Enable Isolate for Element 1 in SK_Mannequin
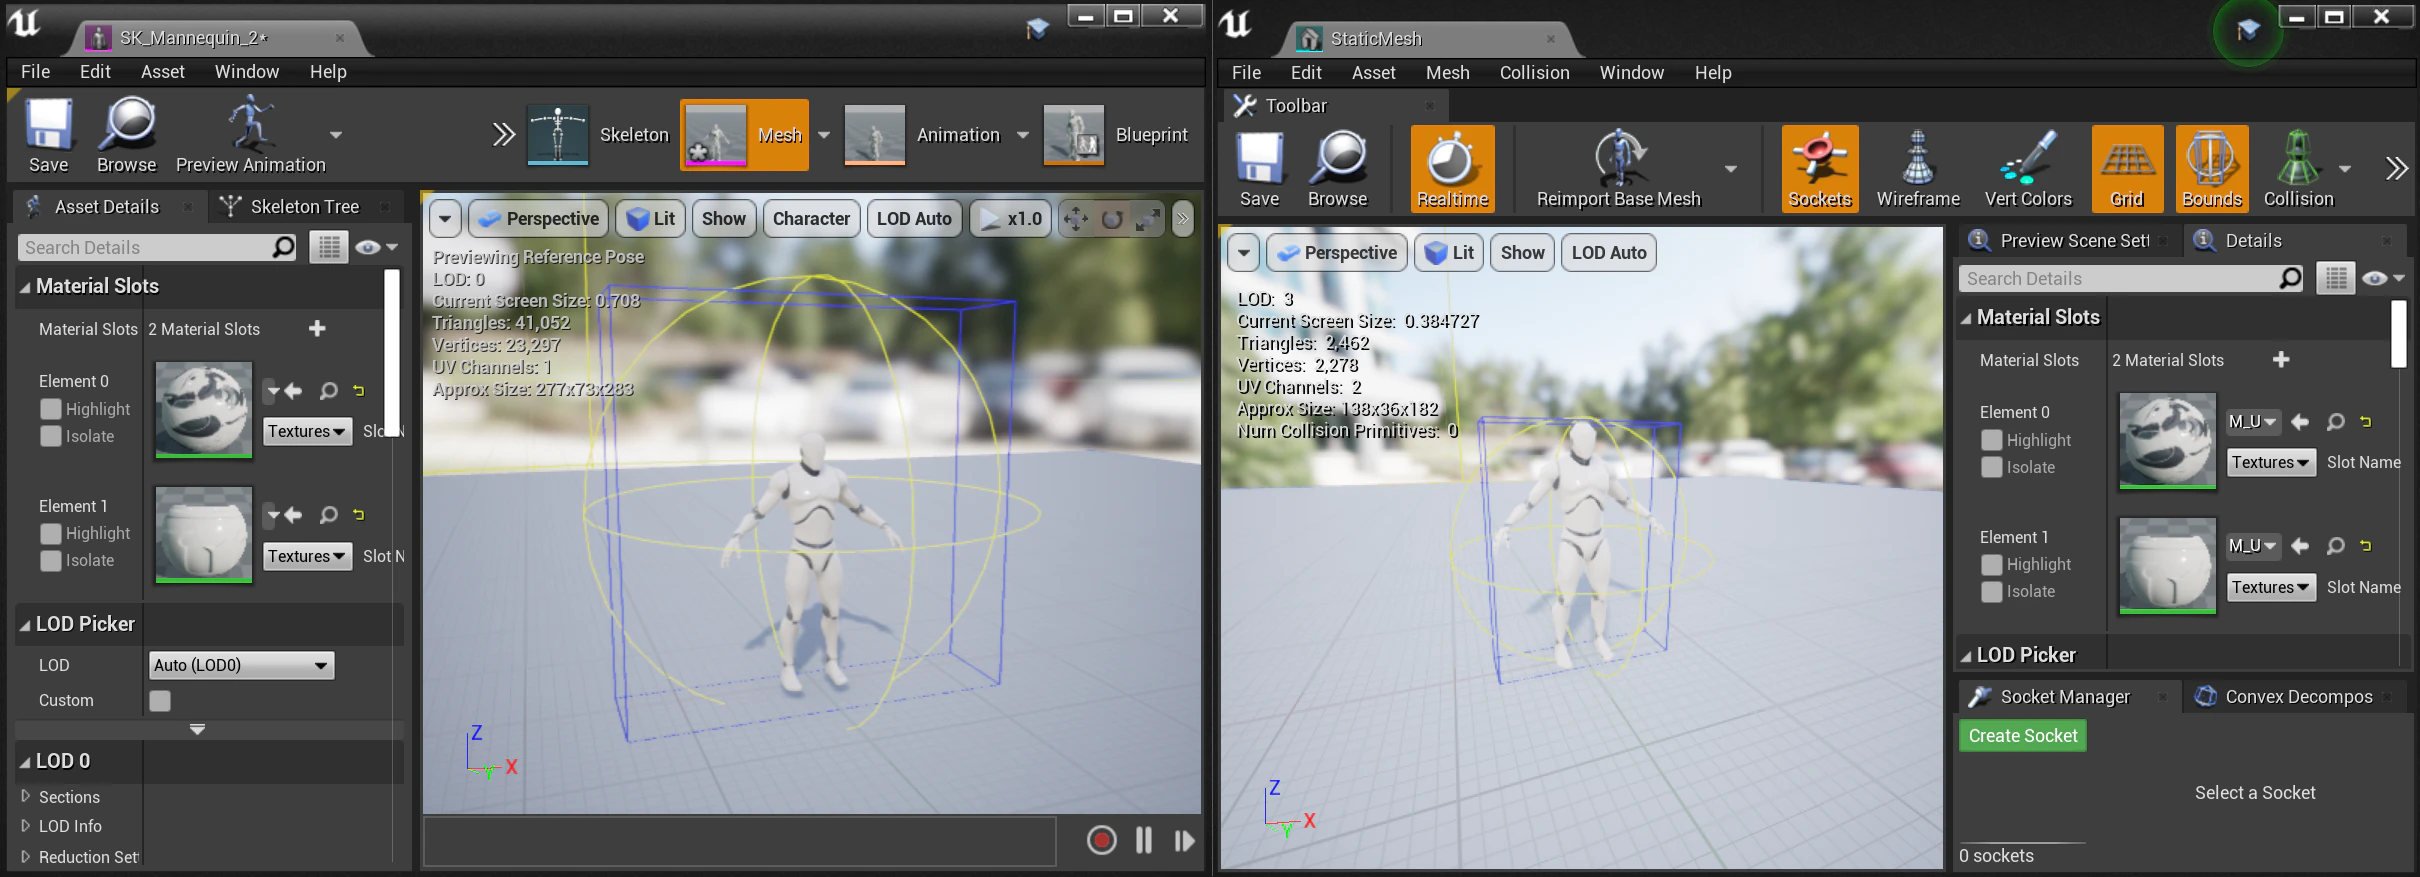This screenshot has height=877, width=2420. [x=51, y=561]
